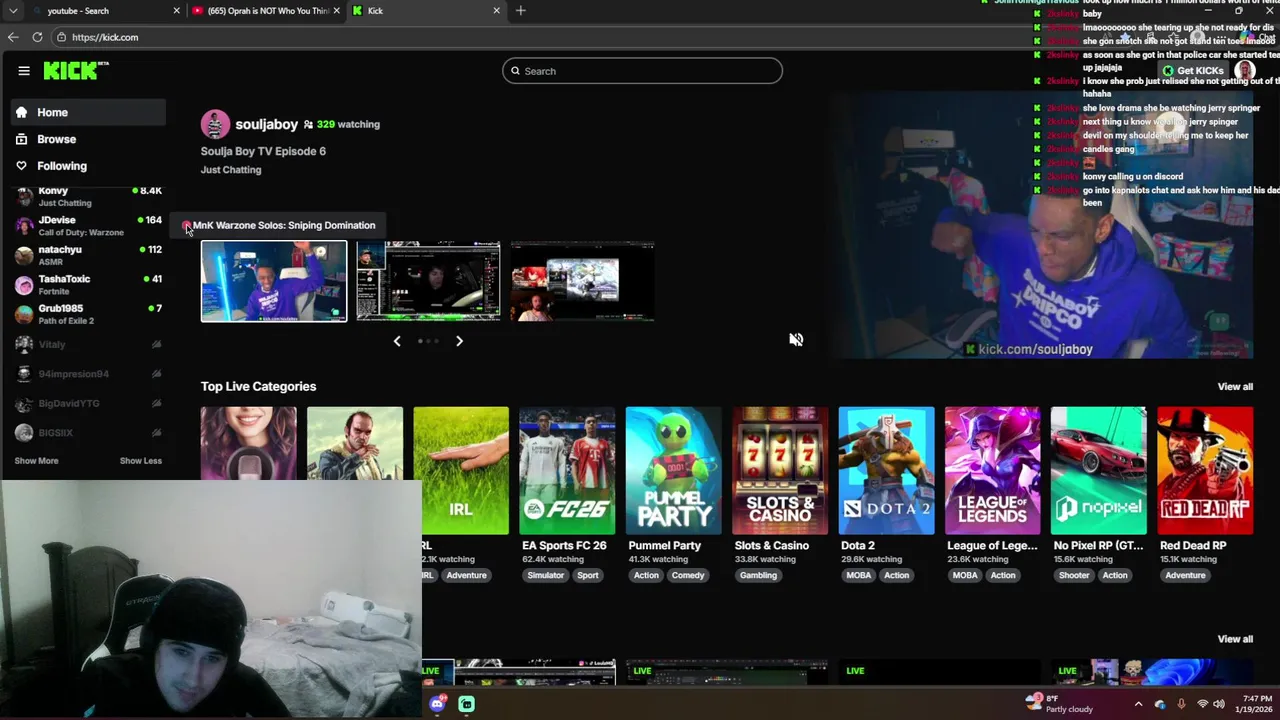Open offline 94impresion94 channel

coord(88,374)
